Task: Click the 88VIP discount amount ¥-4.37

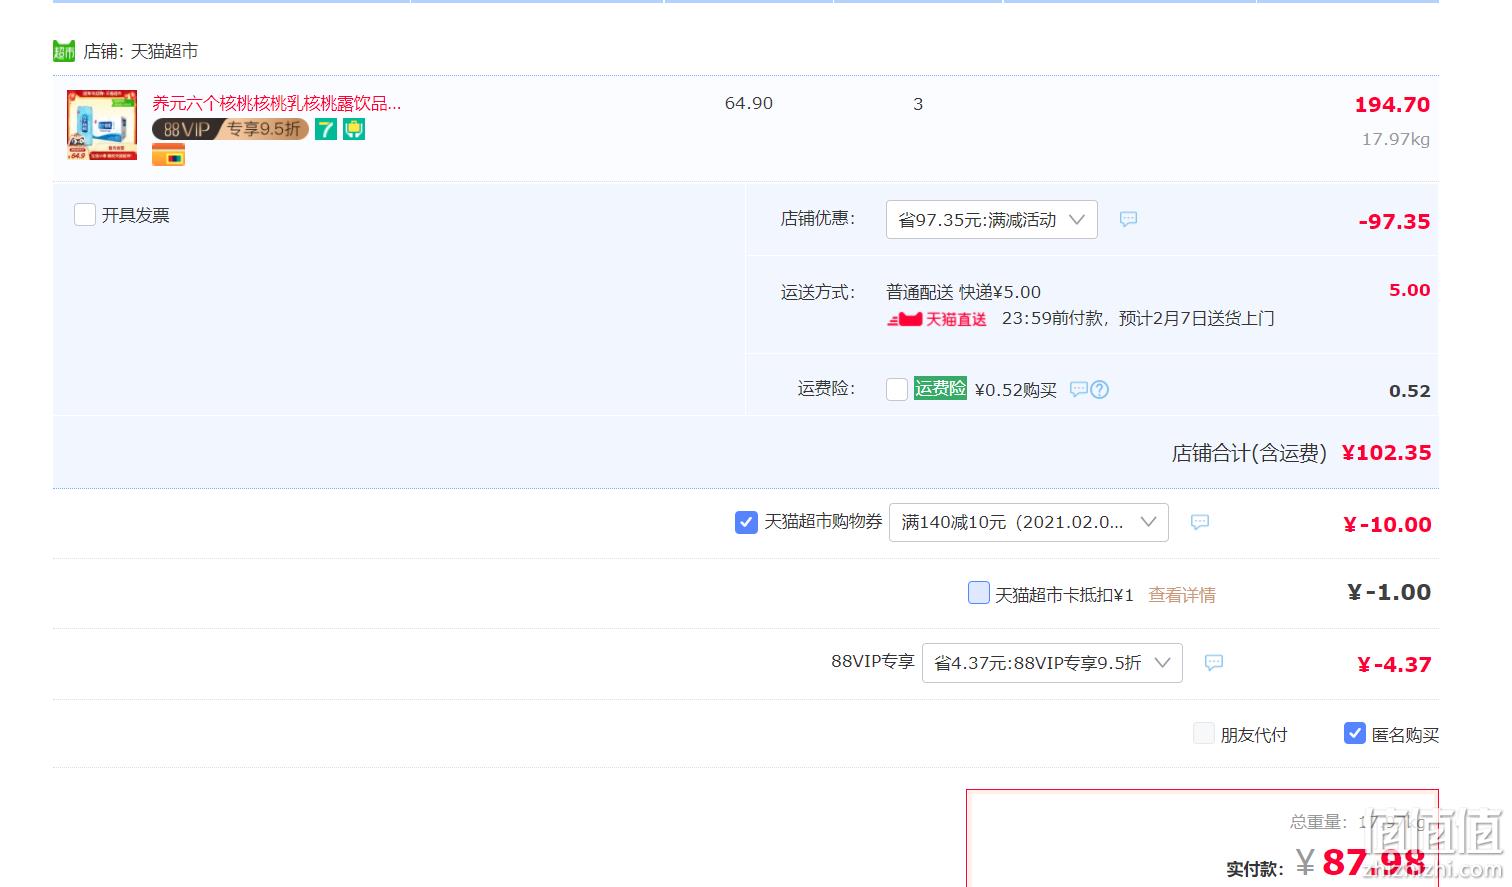Action: (1394, 665)
